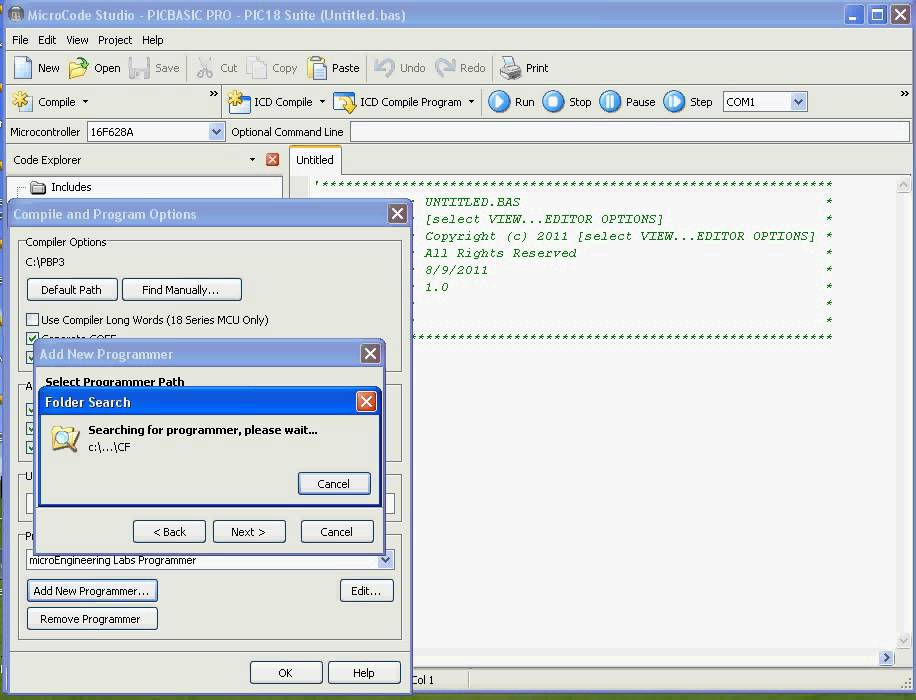Close the Folder Search dialog
This screenshot has width=916, height=700.
coord(366,401)
